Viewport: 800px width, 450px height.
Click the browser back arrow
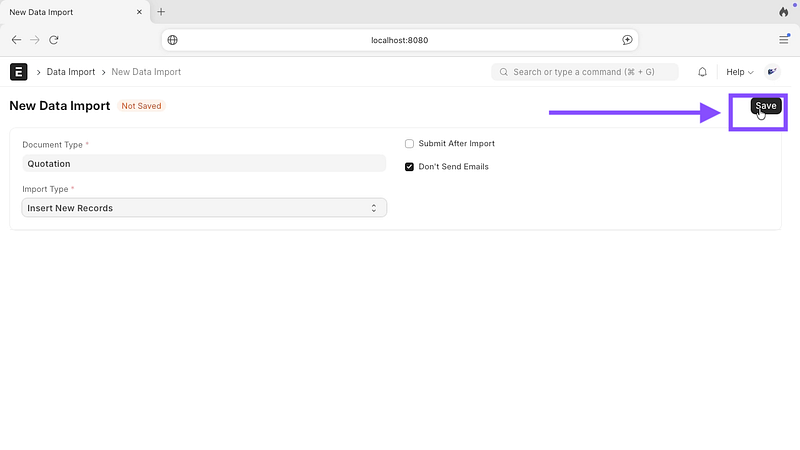(x=16, y=40)
